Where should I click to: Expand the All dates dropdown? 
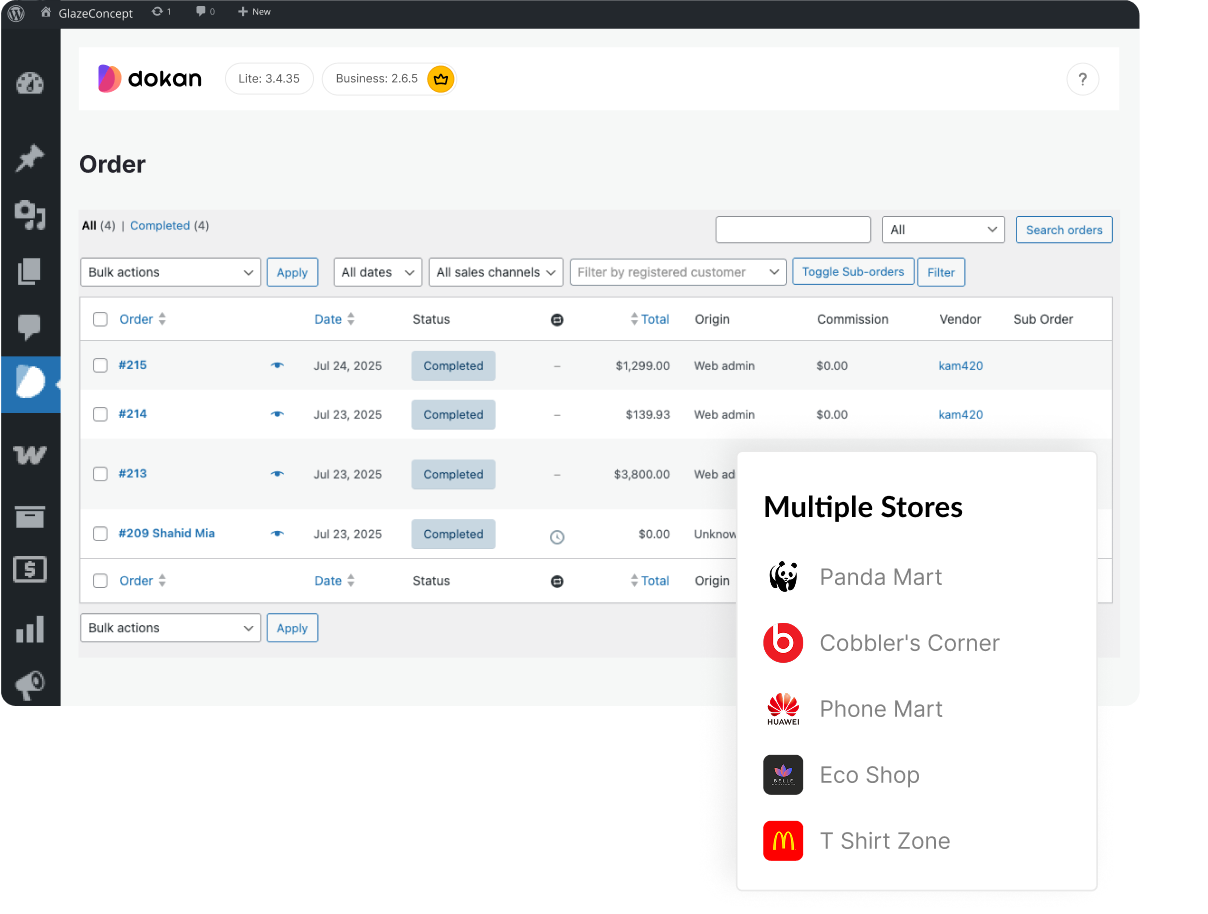pos(377,272)
